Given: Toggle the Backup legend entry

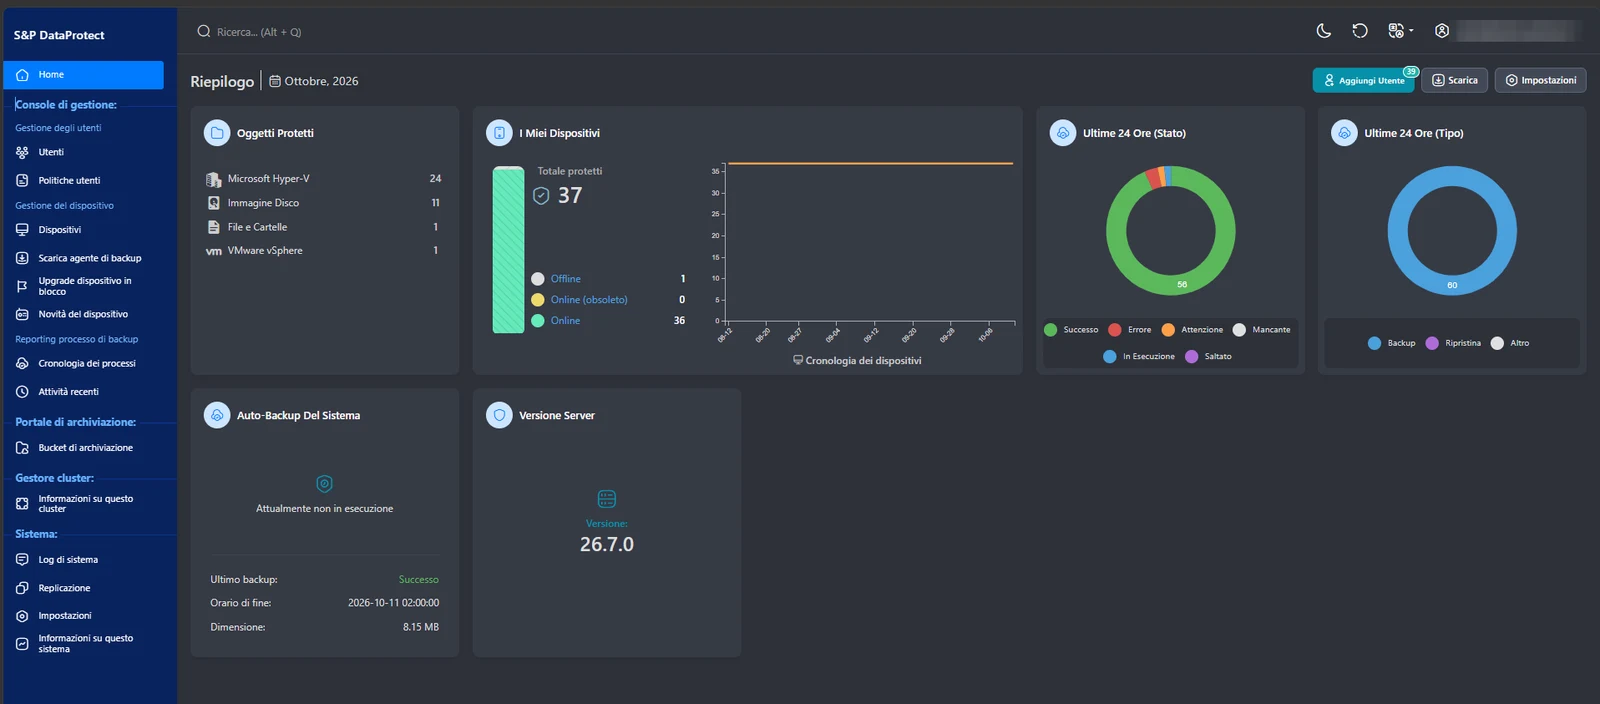Looking at the screenshot, I should 1392,343.
